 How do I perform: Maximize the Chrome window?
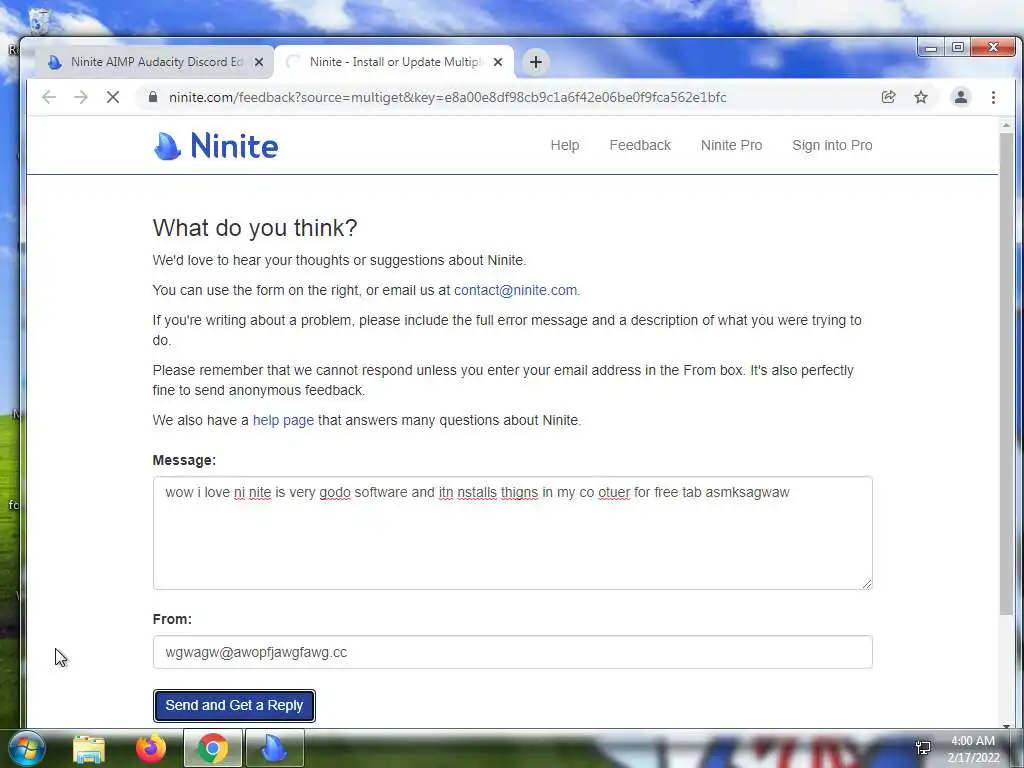[x=957, y=48]
